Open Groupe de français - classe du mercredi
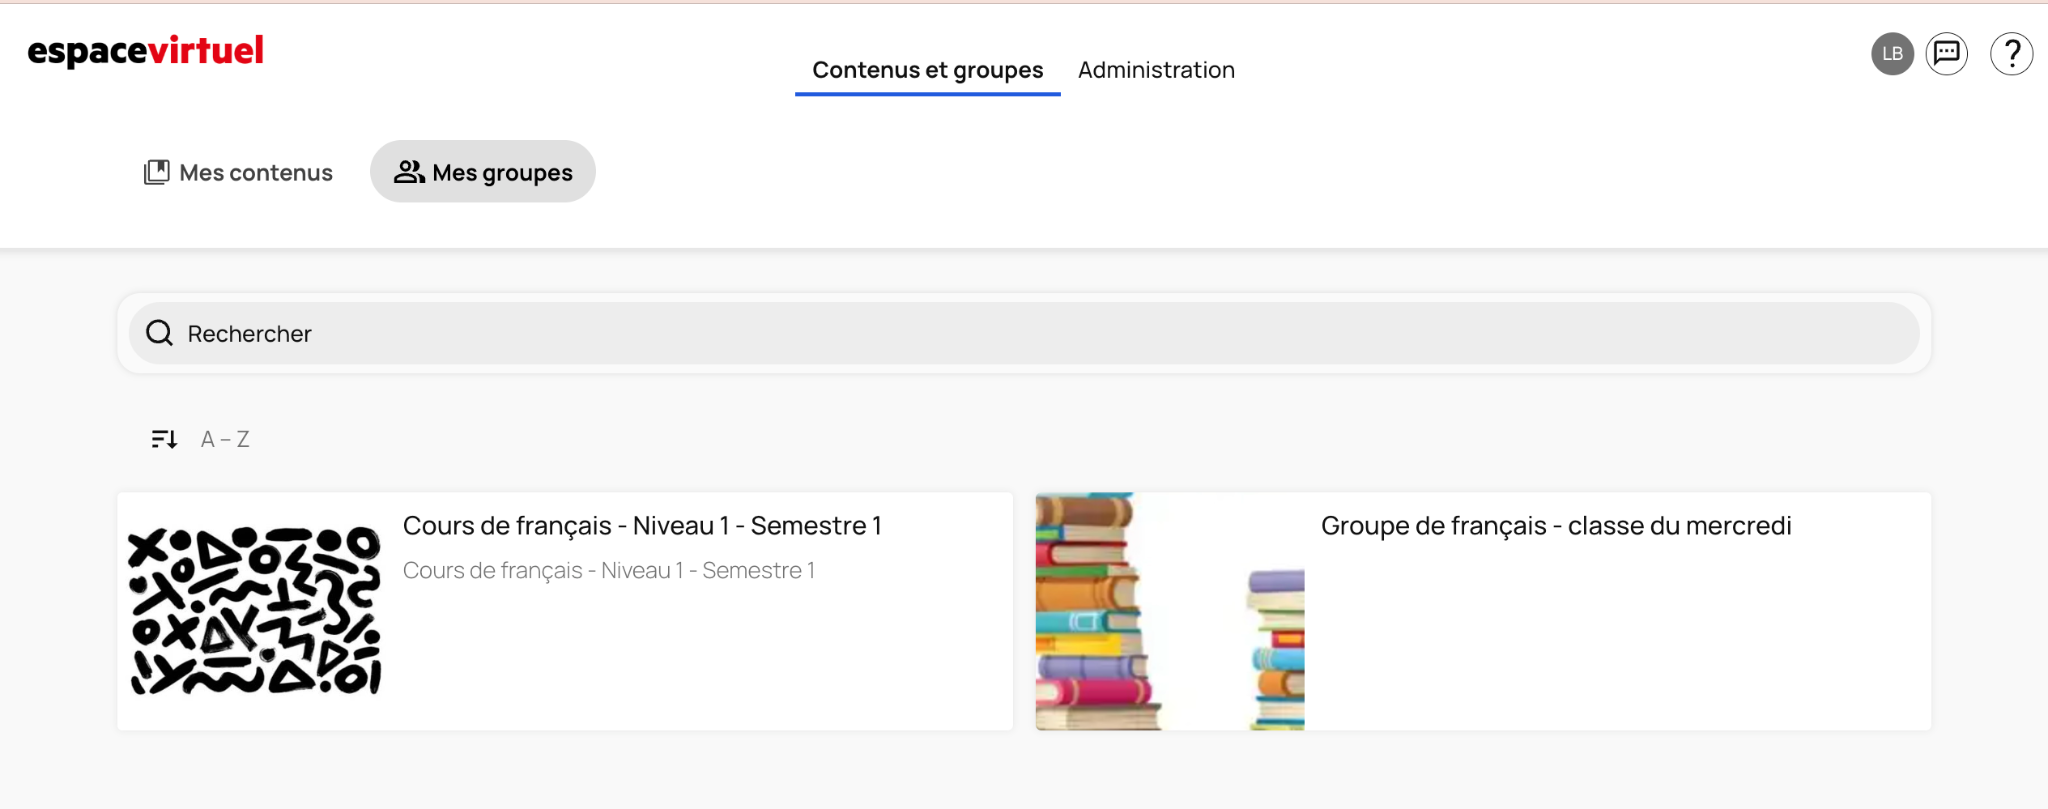Viewport: 2048px width, 809px height. pyautogui.click(x=1556, y=526)
